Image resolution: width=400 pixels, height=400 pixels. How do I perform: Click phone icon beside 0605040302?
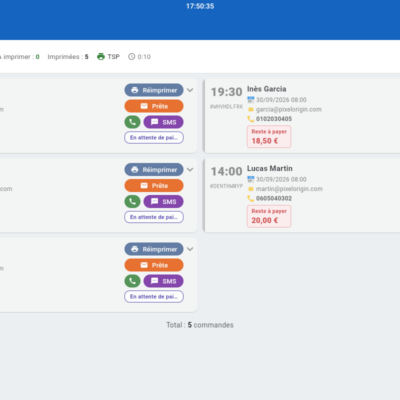(250, 198)
